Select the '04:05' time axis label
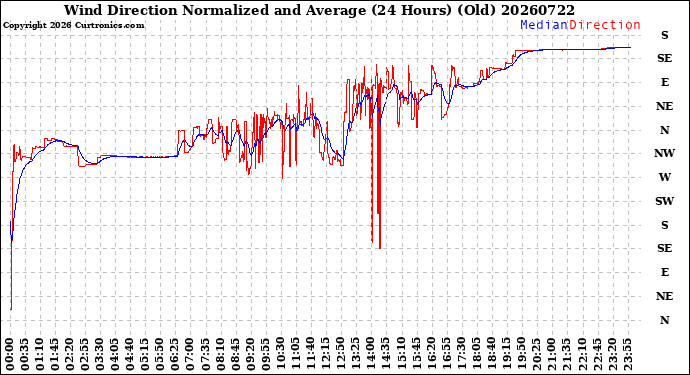Viewport: 690px width, 375px height. click(x=115, y=355)
